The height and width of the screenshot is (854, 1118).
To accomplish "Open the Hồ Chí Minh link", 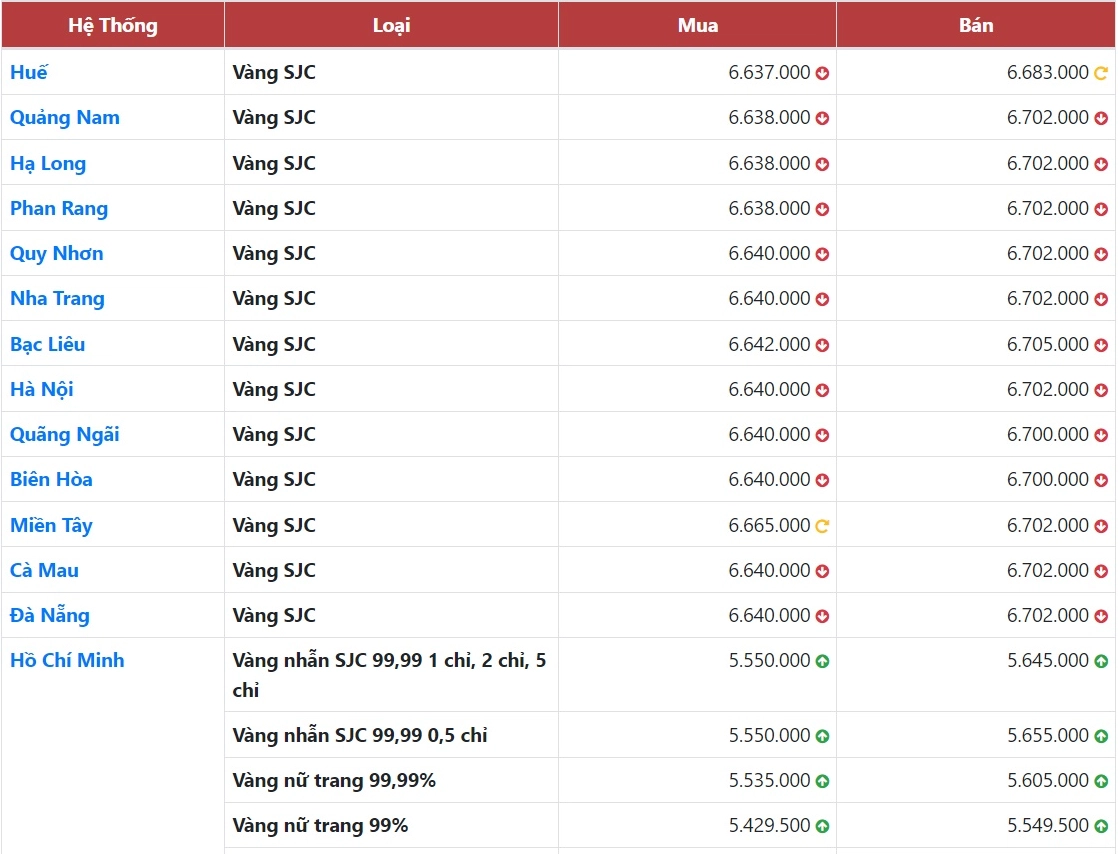I will [x=67, y=660].
